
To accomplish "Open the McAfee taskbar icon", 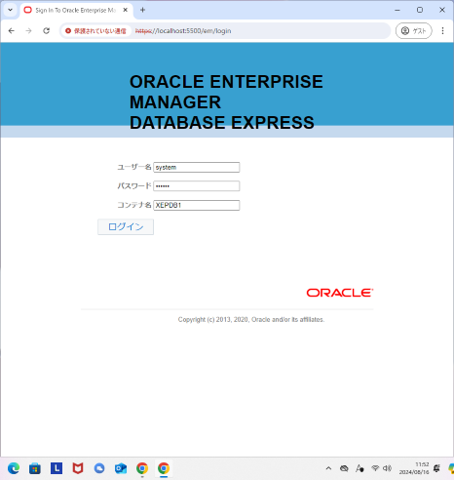I will 78,468.
